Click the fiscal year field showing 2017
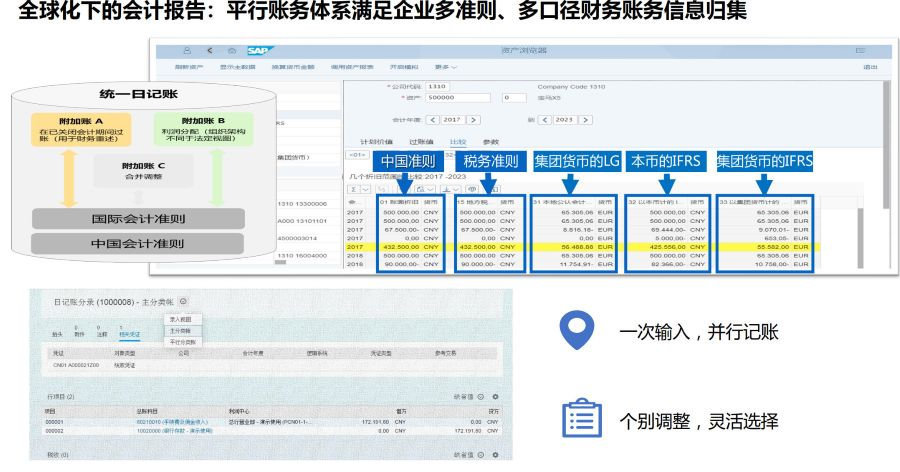 pos(452,120)
